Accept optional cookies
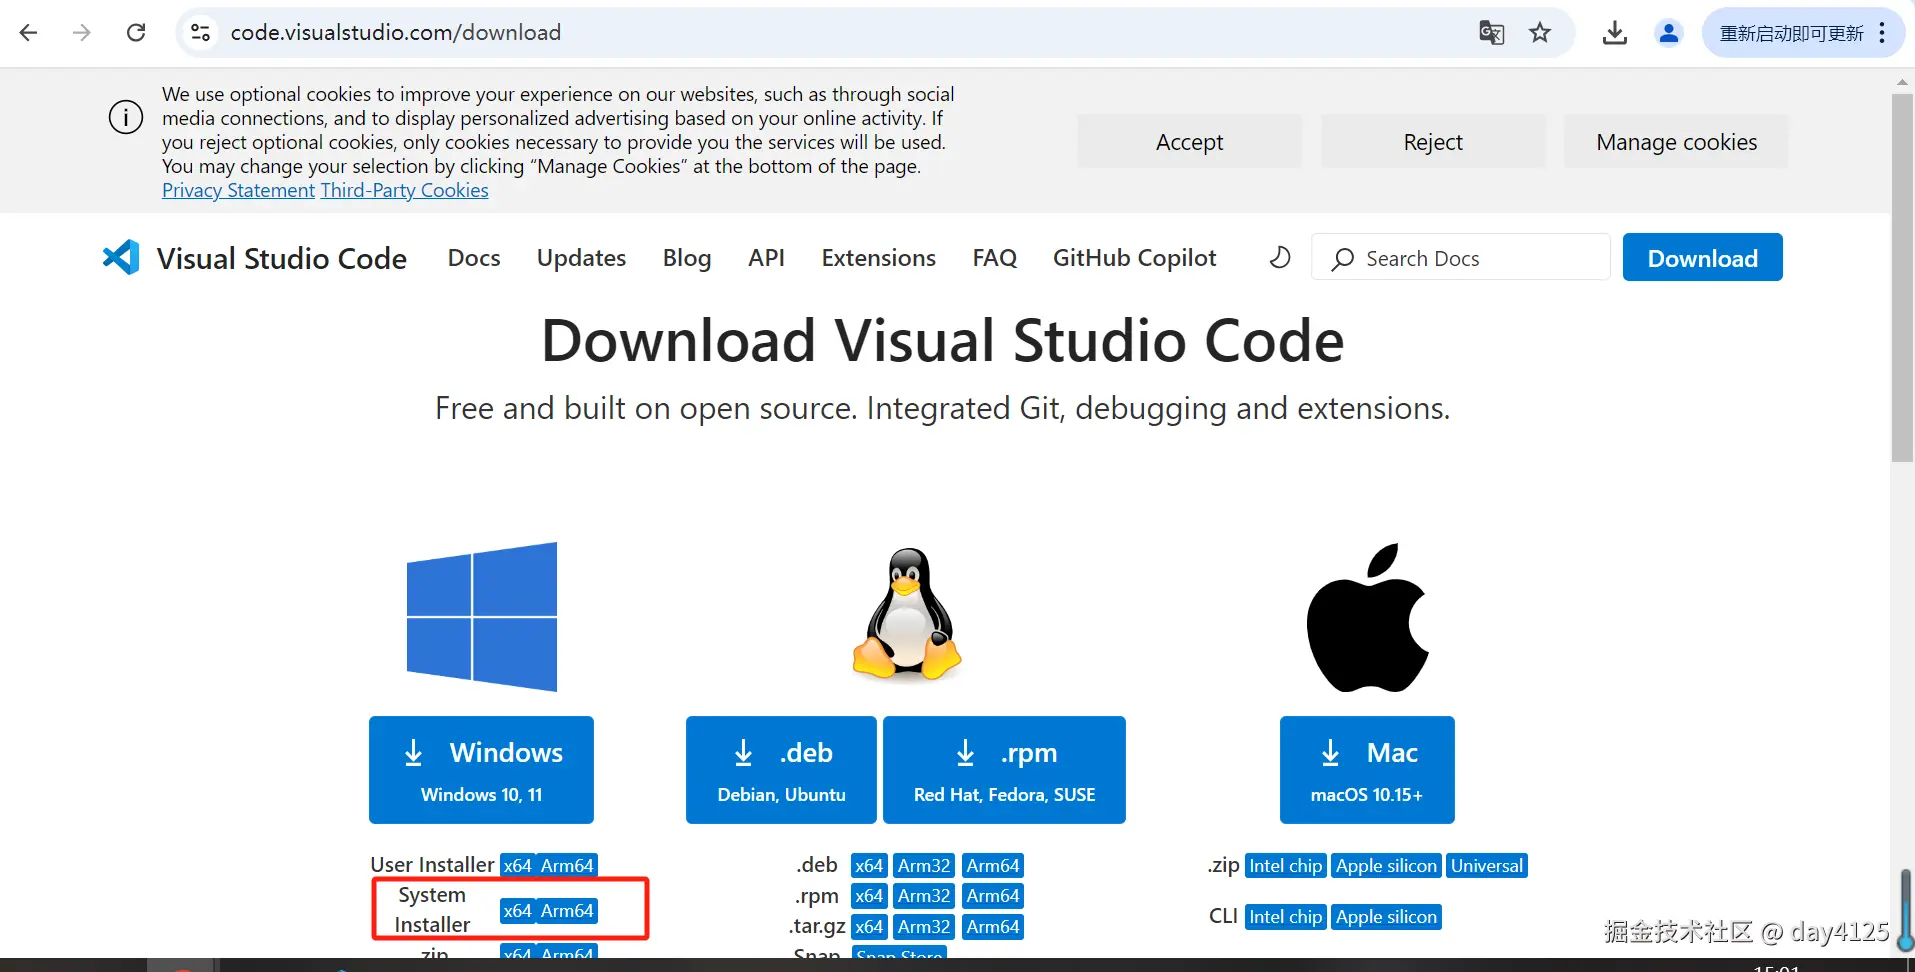This screenshot has width=1915, height=972. pyautogui.click(x=1189, y=142)
